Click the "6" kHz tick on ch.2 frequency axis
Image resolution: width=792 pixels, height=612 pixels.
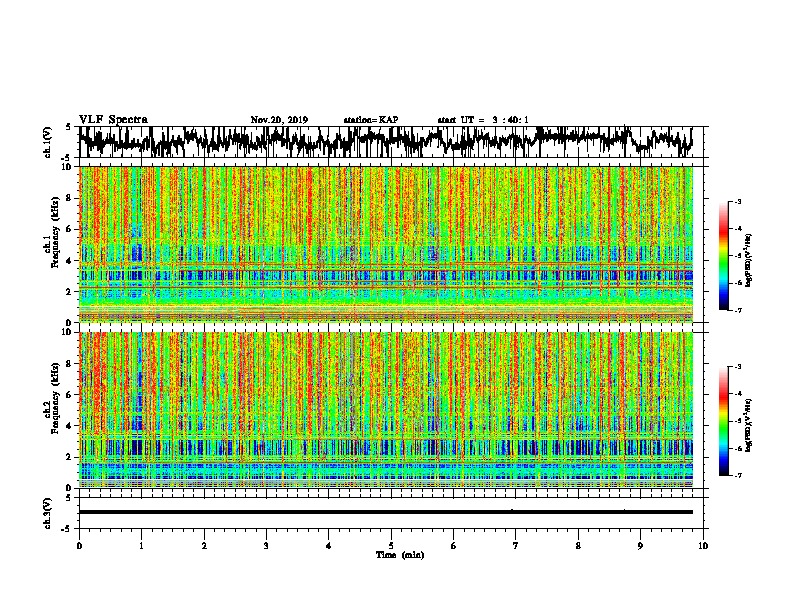click(x=71, y=395)
